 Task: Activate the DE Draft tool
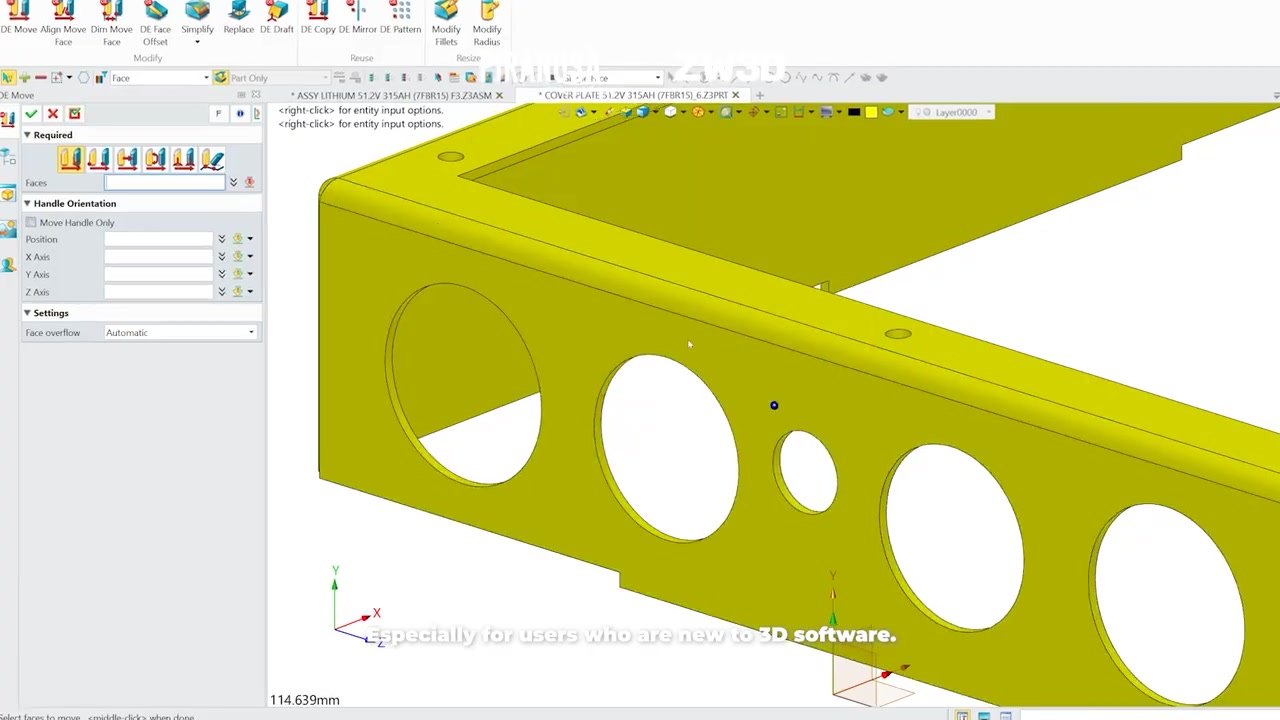click(277, 18)
